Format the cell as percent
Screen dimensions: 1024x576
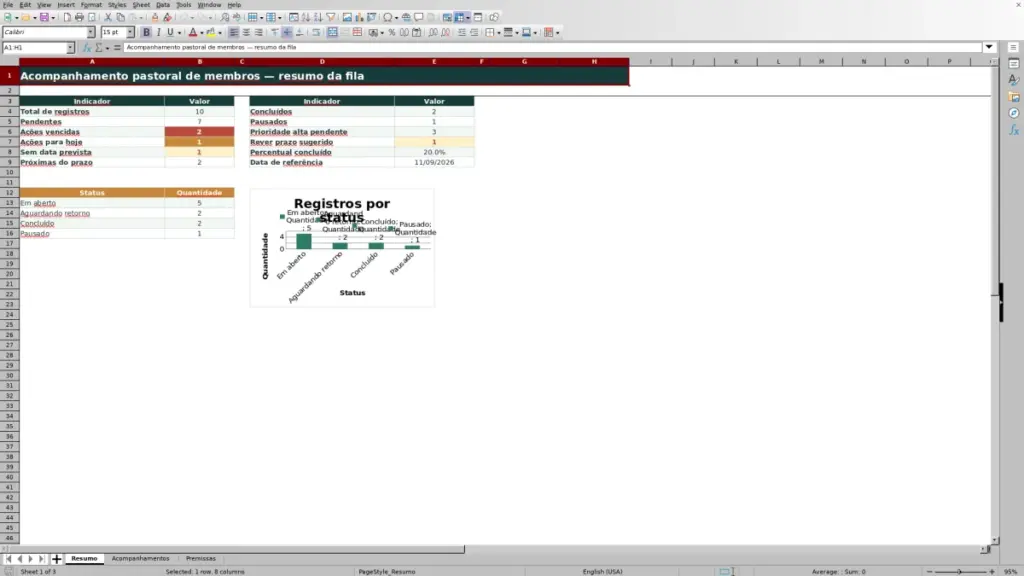[392, 33]
